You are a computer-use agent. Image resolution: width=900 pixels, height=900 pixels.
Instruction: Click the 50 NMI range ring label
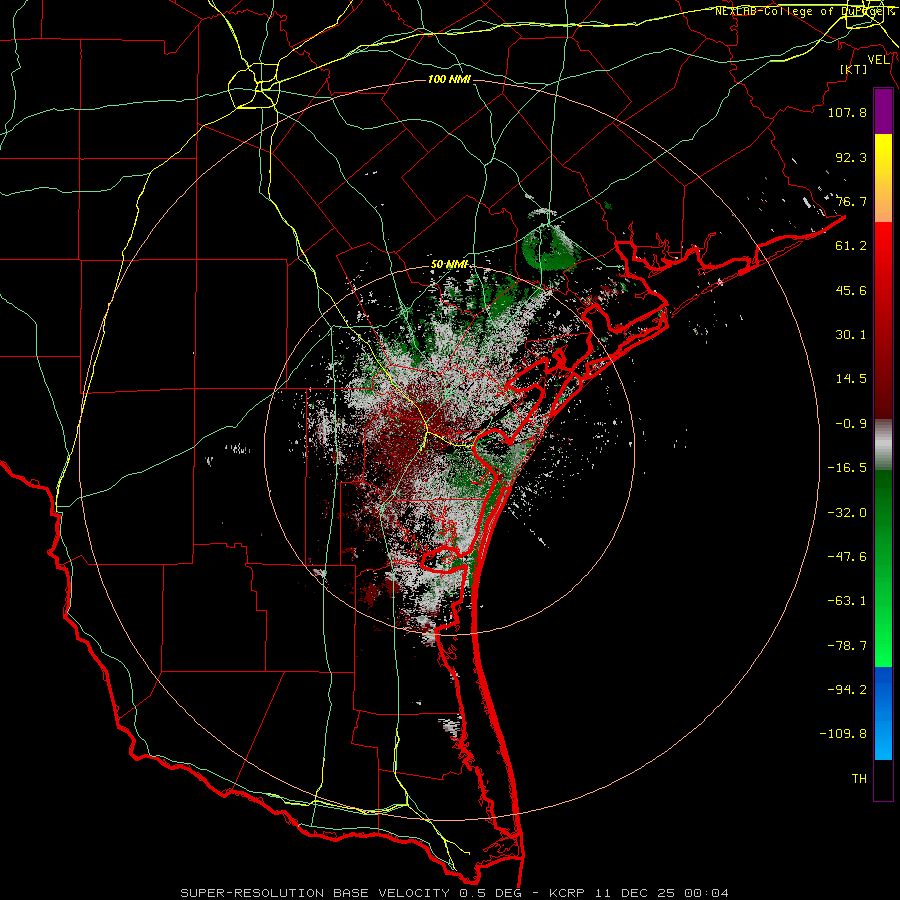(x=449, y=264)
